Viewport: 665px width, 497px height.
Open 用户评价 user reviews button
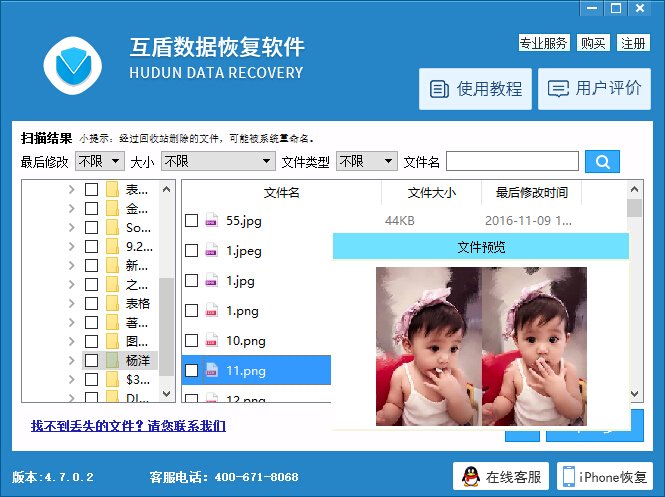(x=594, y=89)
